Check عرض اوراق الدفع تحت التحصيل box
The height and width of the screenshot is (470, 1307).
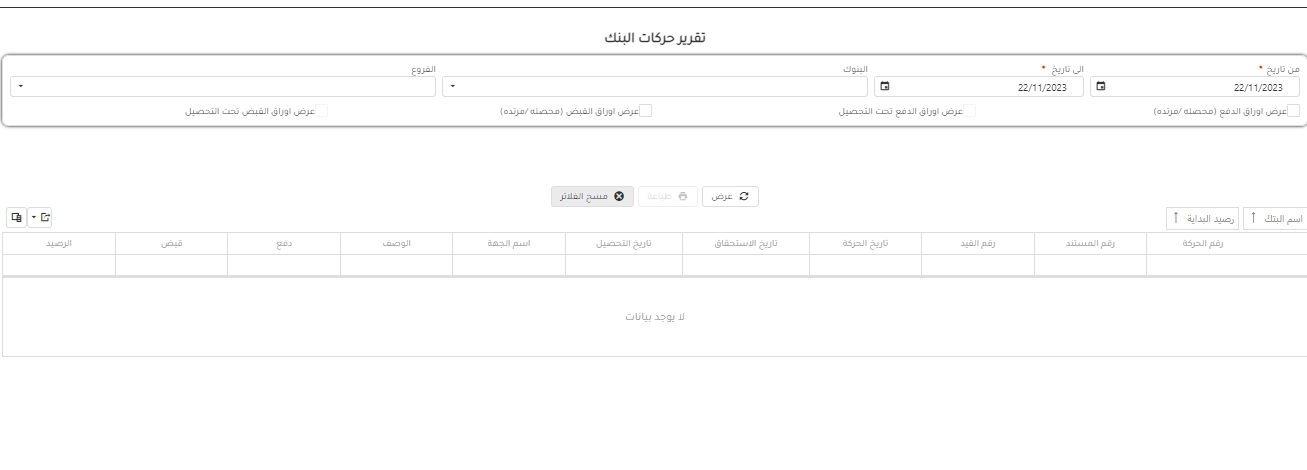point(969,111)
